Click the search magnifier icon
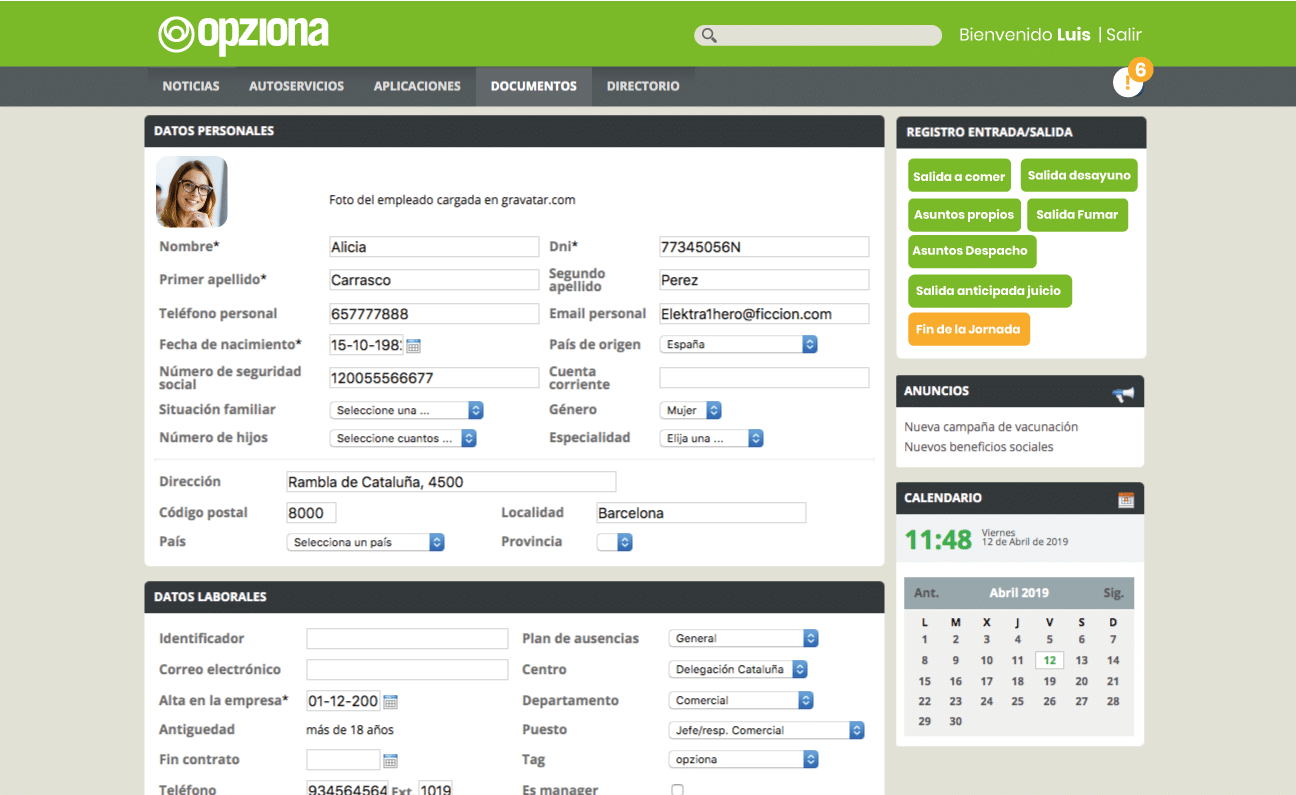This screenshot has height=795, width=1296. coord(709,36)
